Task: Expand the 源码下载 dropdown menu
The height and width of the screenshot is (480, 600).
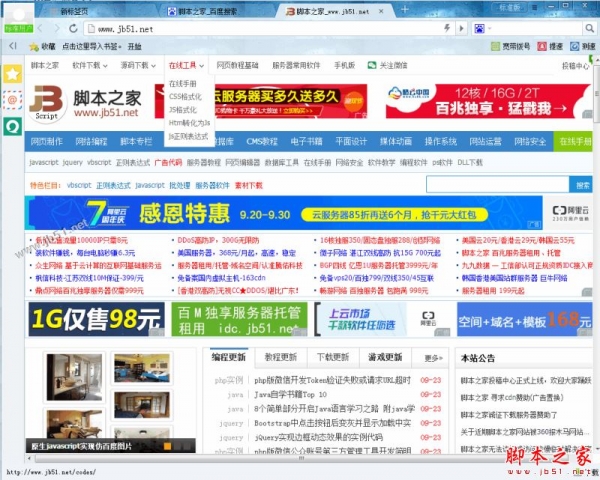Action: [x=138, y=65]
